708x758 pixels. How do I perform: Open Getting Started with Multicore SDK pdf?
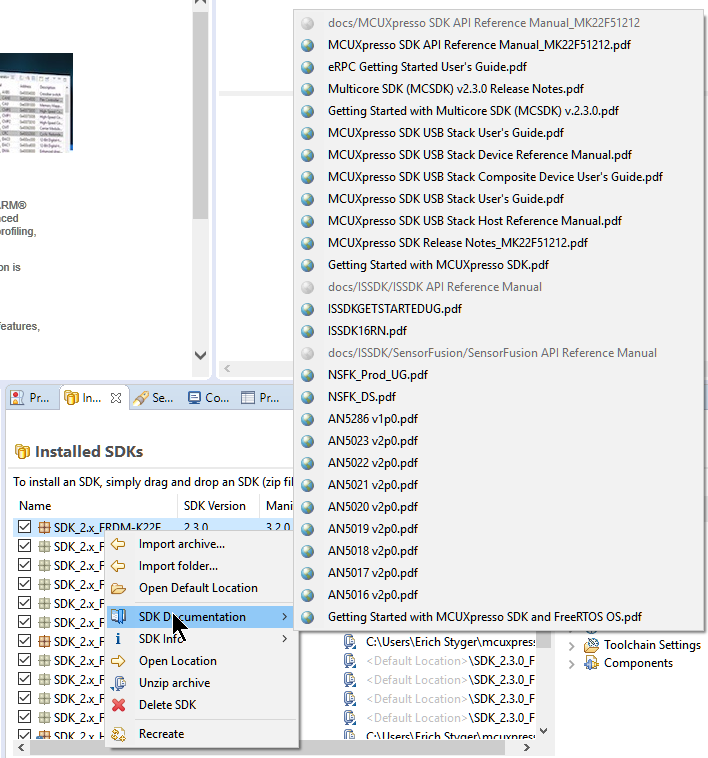click(x=473, y=111)
